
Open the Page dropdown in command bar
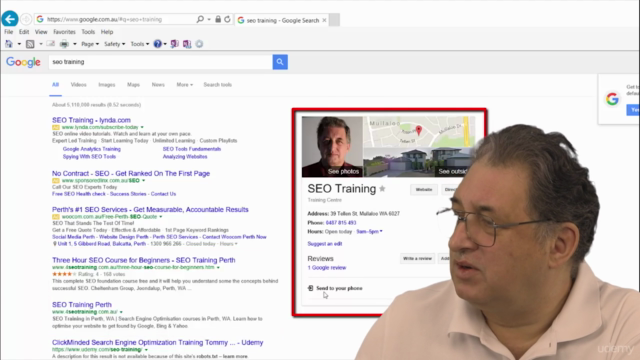90,44
